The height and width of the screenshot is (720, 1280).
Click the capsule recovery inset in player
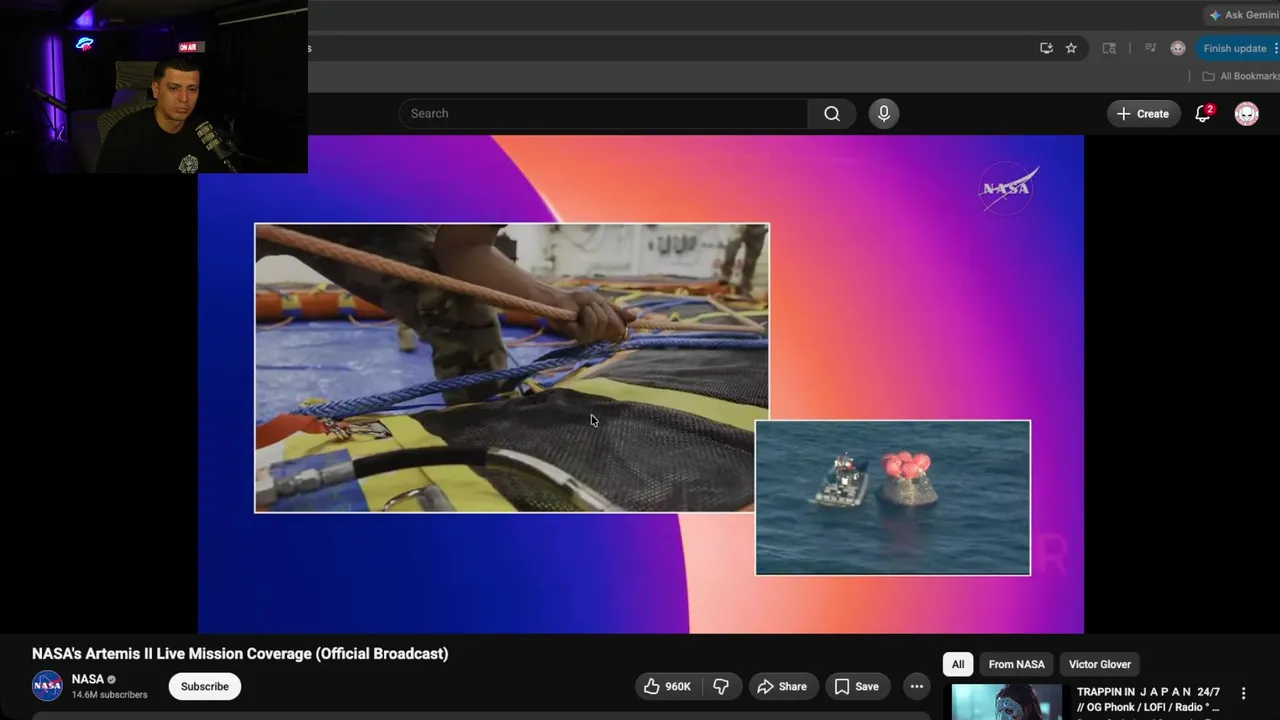click(x=893, y=497)
